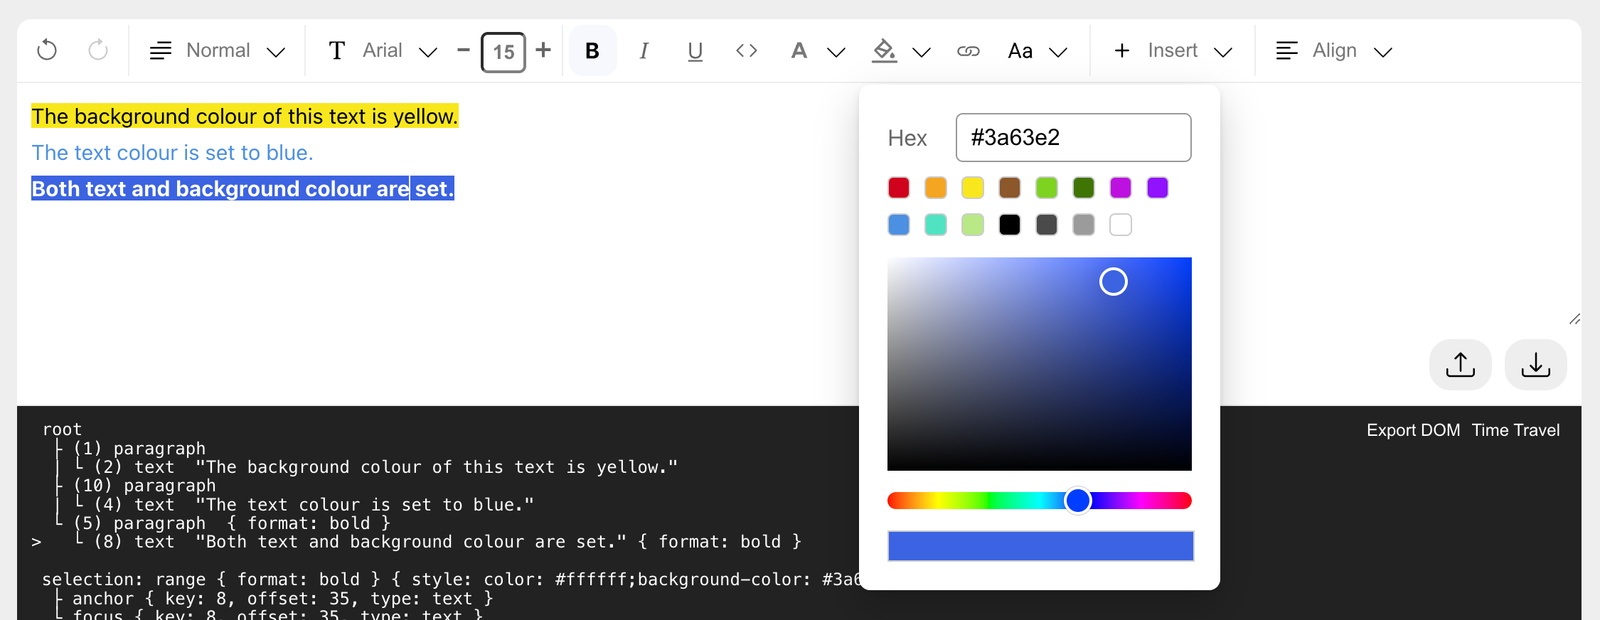Insert a code block with the angle brackets icon
The image size is (1600, 620).
[x=746, y=50]
